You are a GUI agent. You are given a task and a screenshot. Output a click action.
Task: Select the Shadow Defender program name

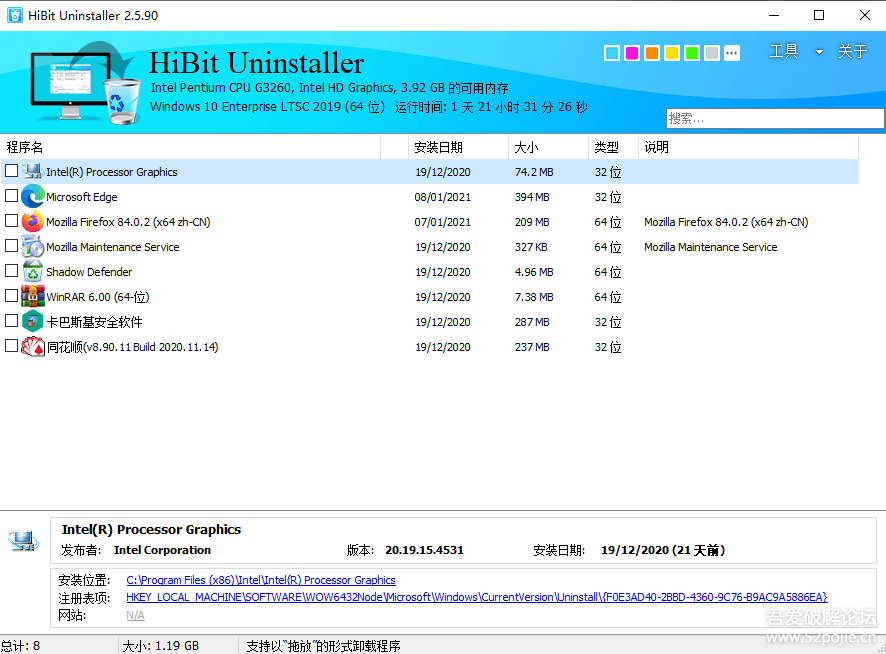(x=89, y=272)
